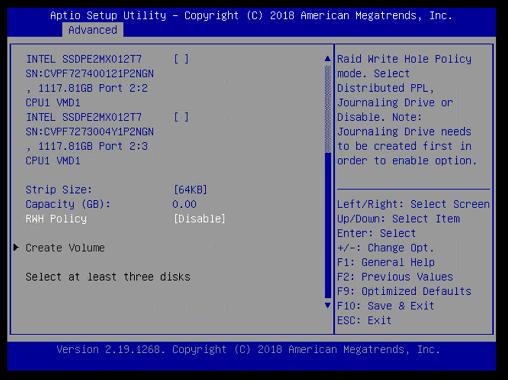Click the Aptio Setup Utility title text

(251, 15)
